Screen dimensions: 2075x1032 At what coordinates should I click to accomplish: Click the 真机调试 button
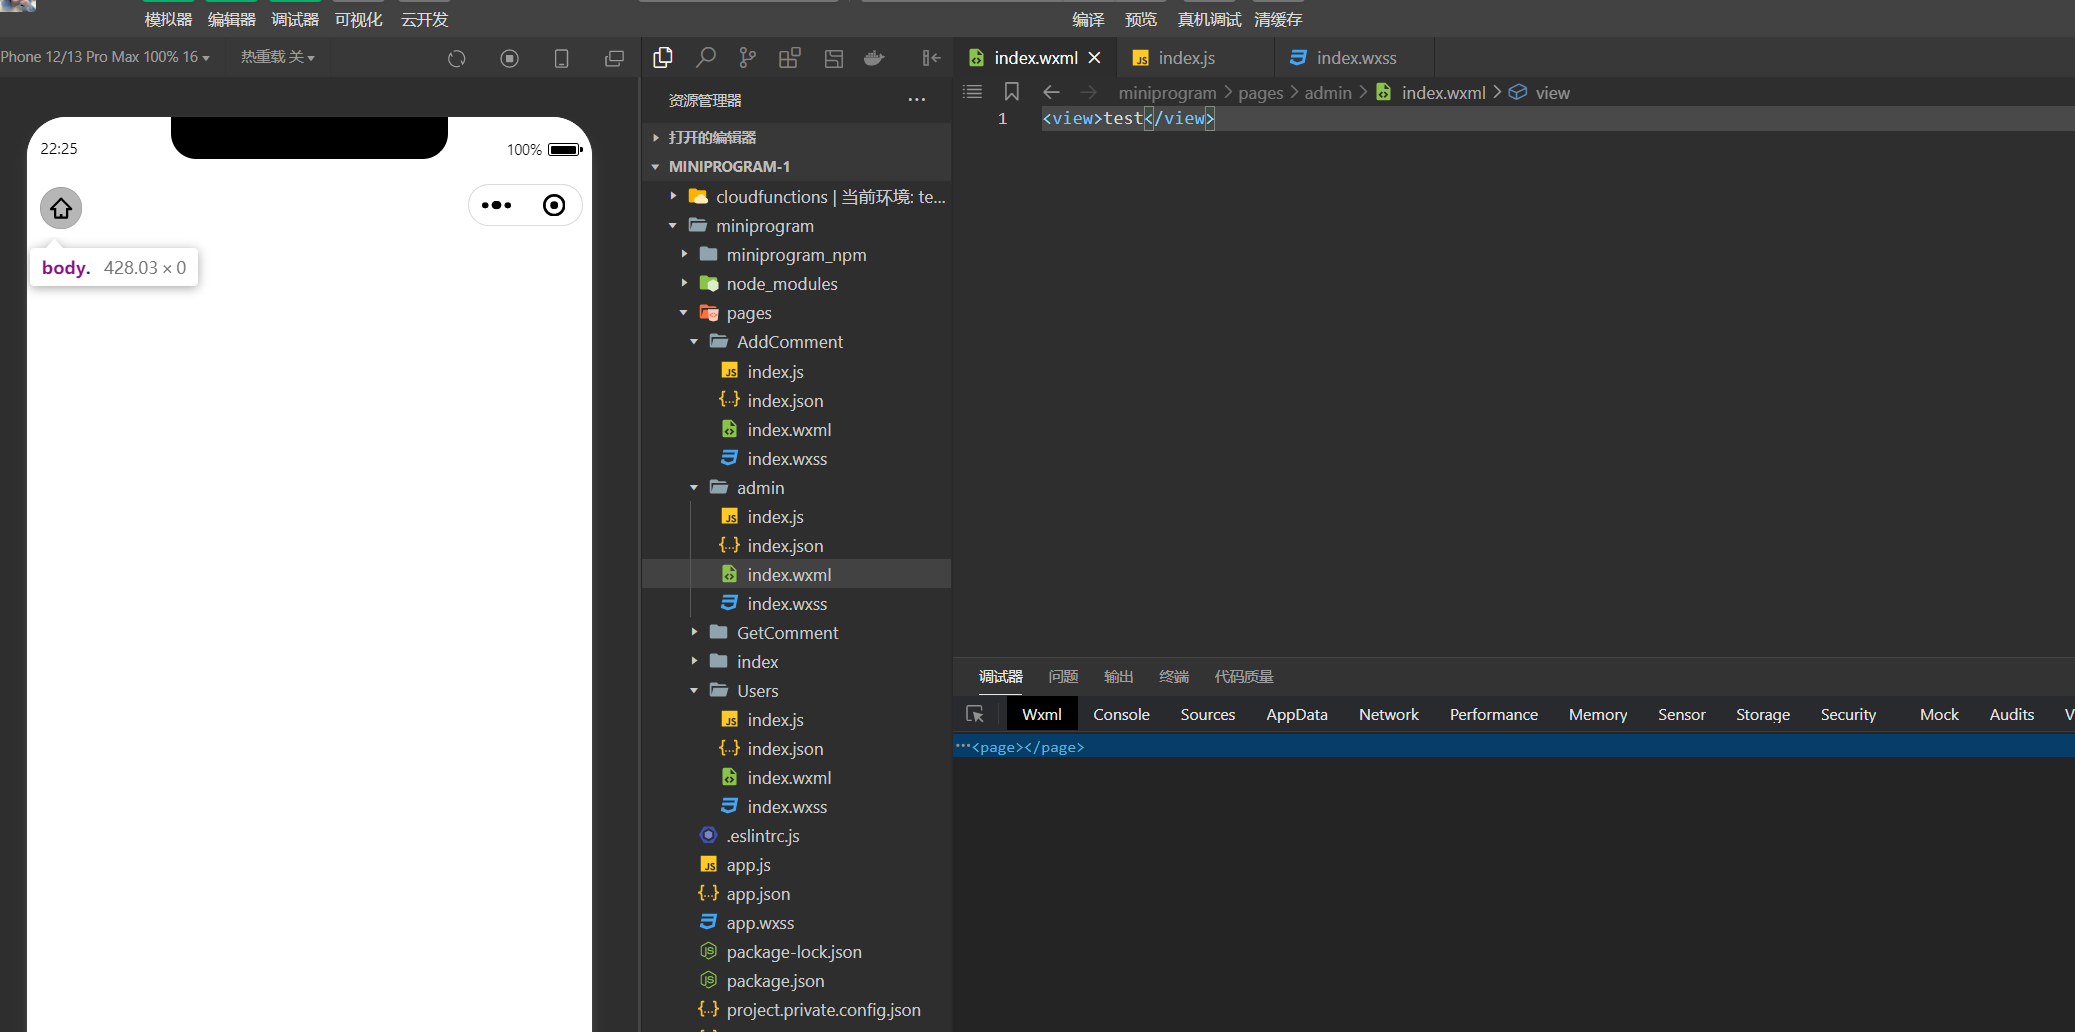coord(1209,19)
